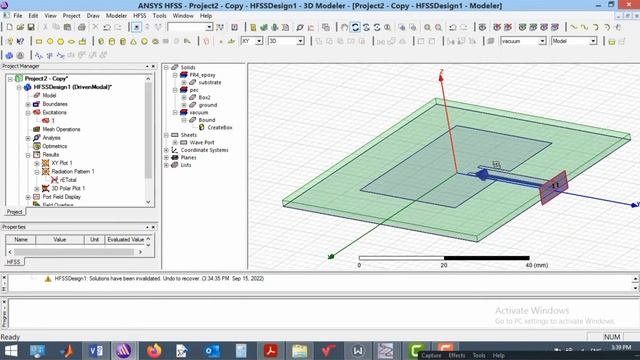The image size is (640, 360).
Task: Select the Draw Rectangle tool
Action: pos(39,41)
